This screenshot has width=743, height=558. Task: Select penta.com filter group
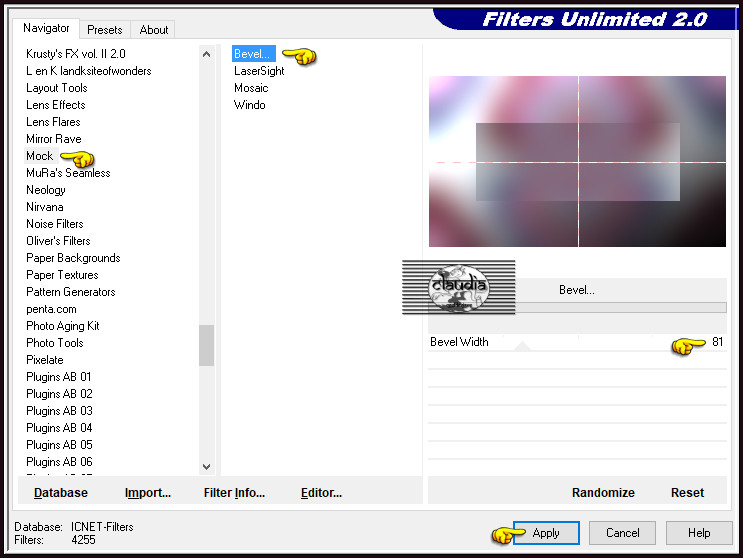click(x=51, y=309)
